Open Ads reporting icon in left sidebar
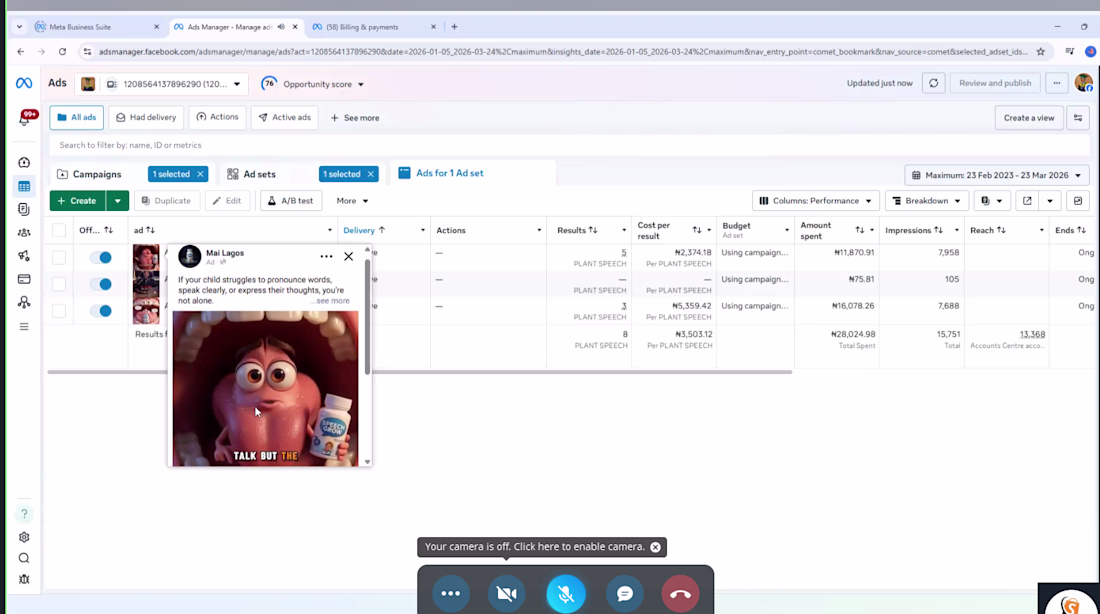Image resolution: width=1100 pixels, height=614 pixels. [x=24, y=209]
